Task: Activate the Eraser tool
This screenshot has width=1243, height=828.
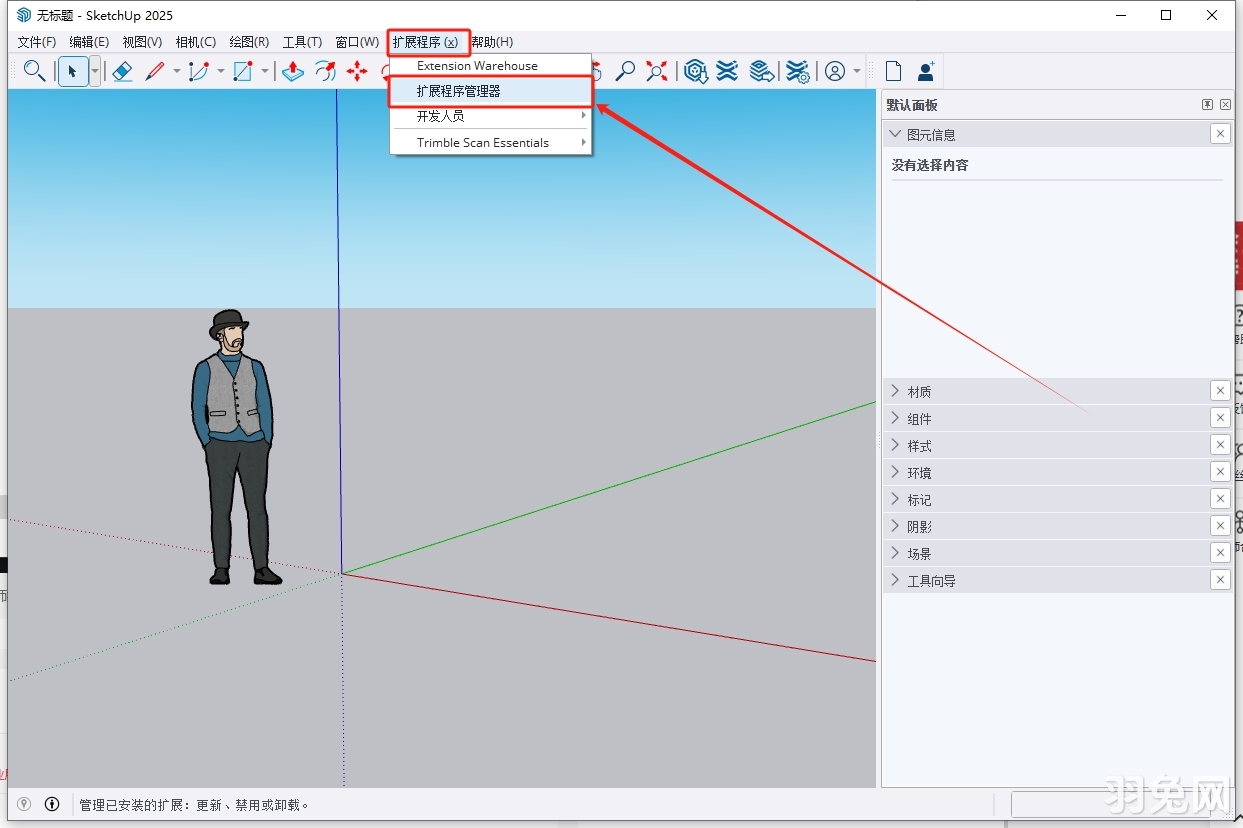Action: pyautogui.click(x=122, y=71)
